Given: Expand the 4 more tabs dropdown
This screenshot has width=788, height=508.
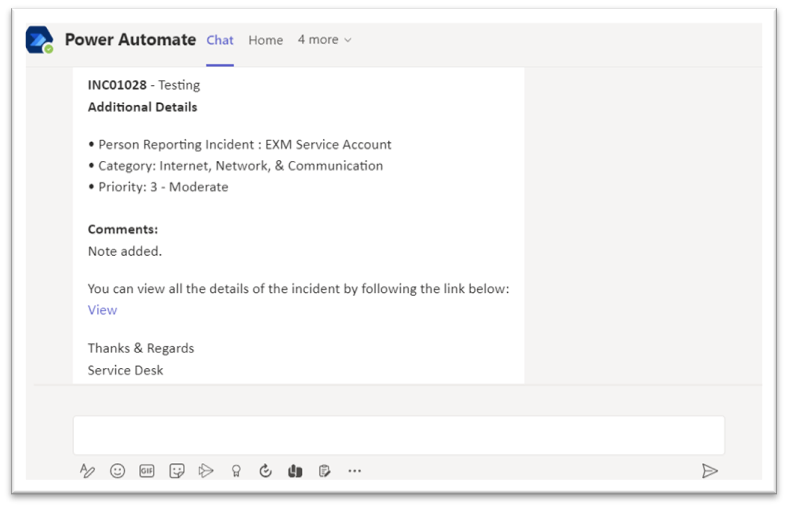Looking at the screenshot, I should click(x=324, y=40).
